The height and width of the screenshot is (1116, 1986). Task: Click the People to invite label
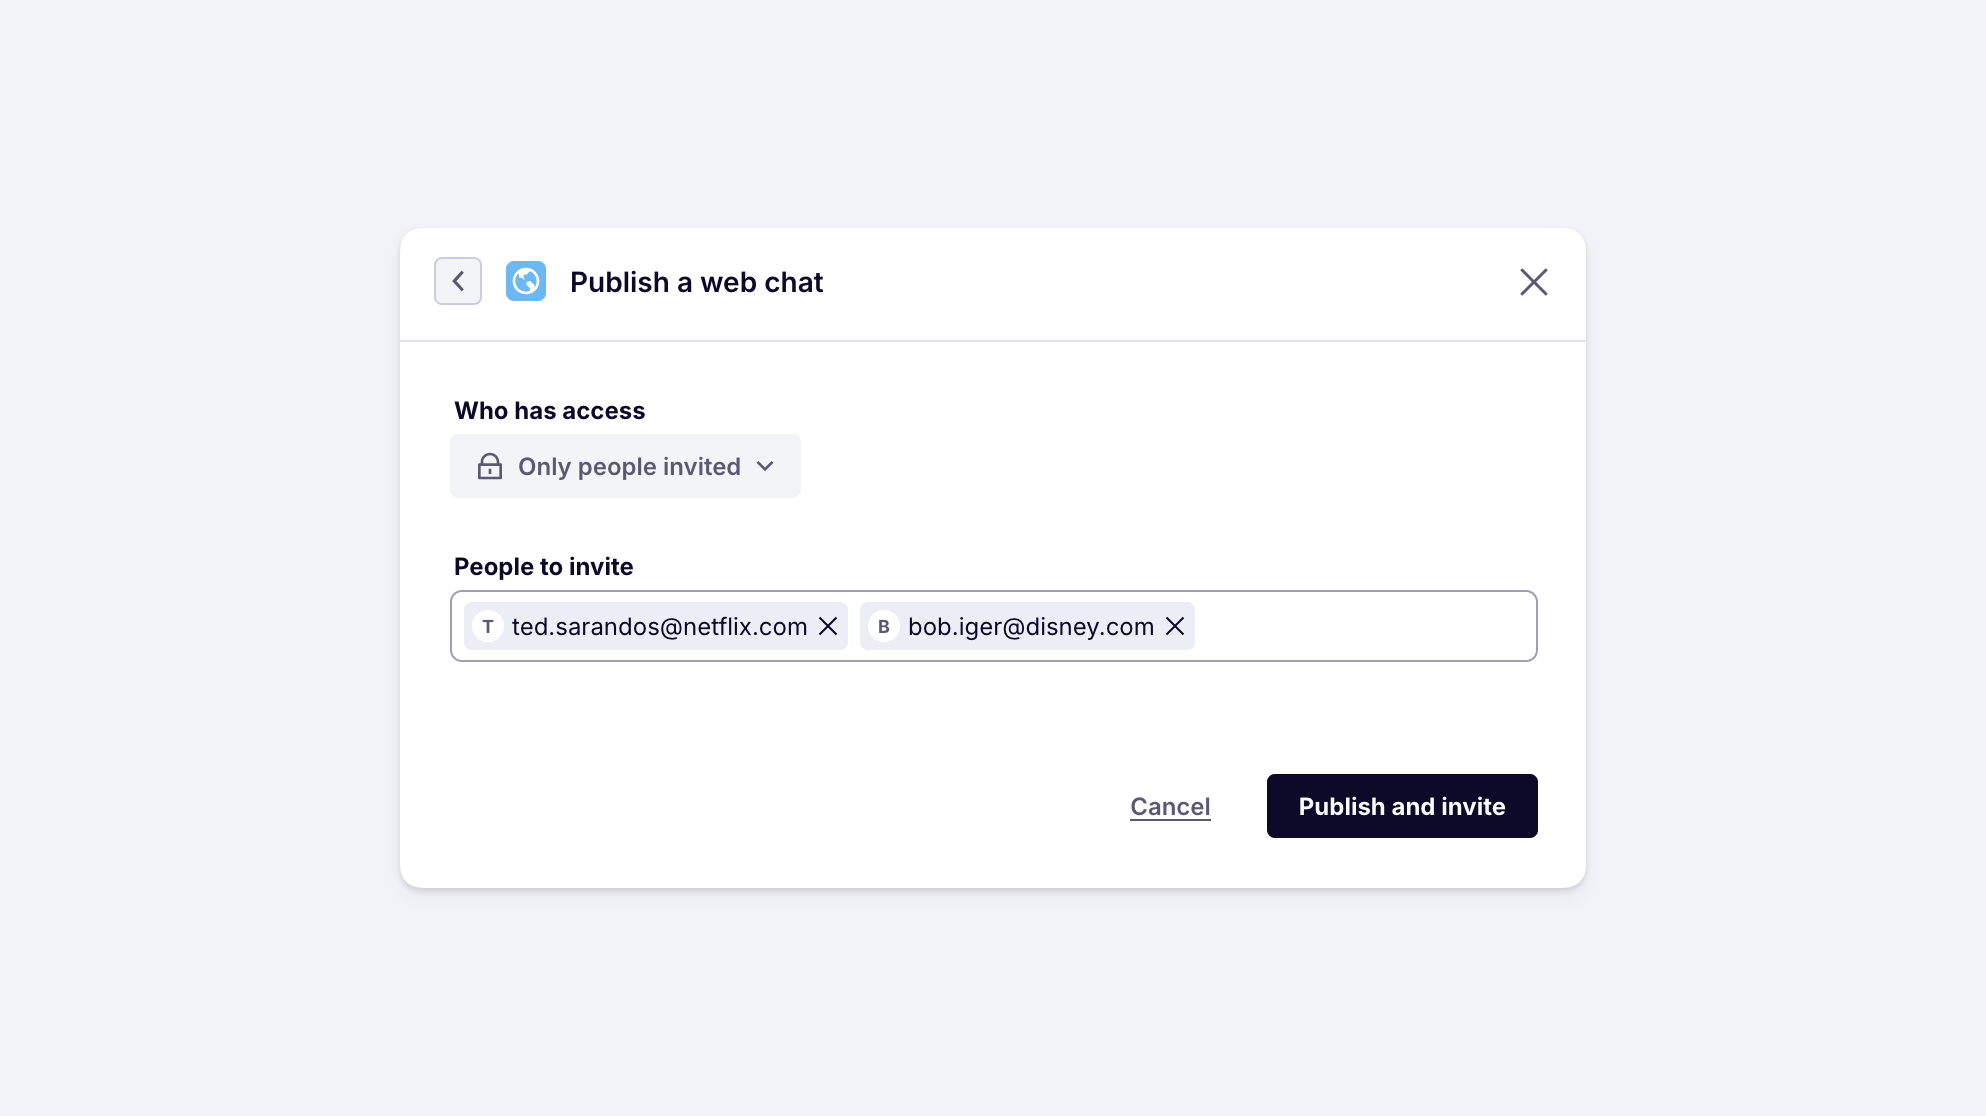(x=543, y=567)
